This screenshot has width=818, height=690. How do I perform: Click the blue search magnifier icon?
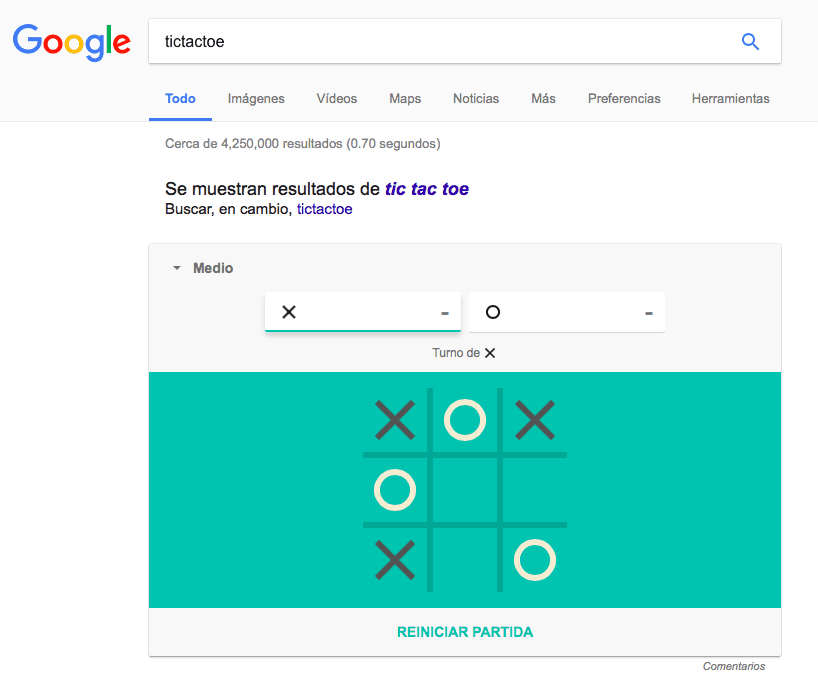coord(750,41)
